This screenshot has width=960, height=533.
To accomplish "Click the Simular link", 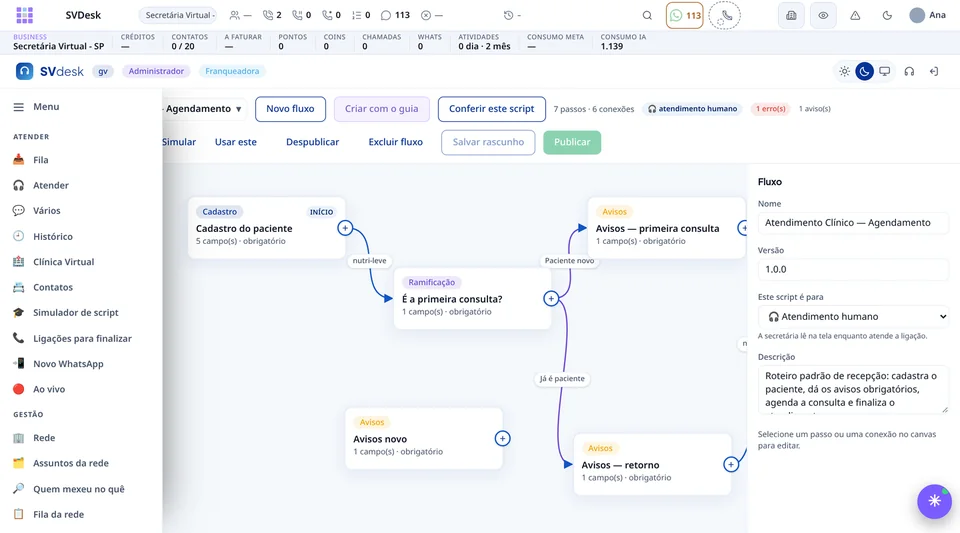I will point(179,142).
